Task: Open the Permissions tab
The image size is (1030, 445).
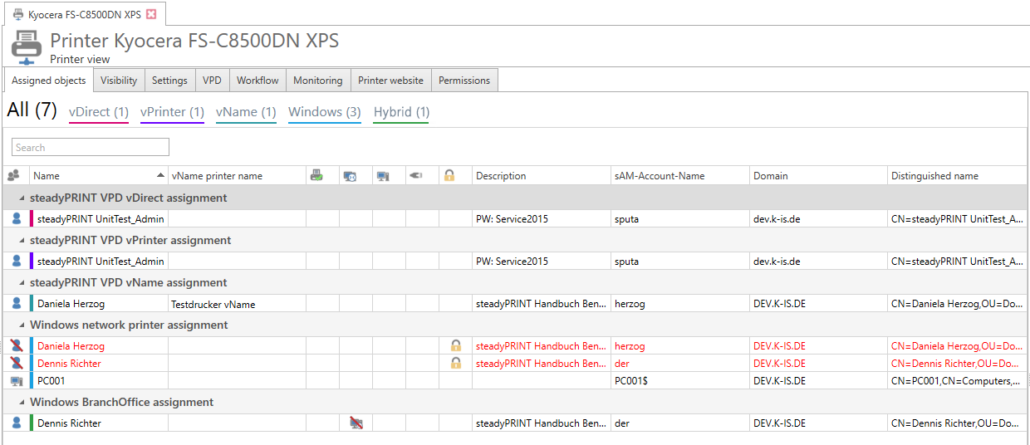Action: pyautogui.click(x=464, y=80)
